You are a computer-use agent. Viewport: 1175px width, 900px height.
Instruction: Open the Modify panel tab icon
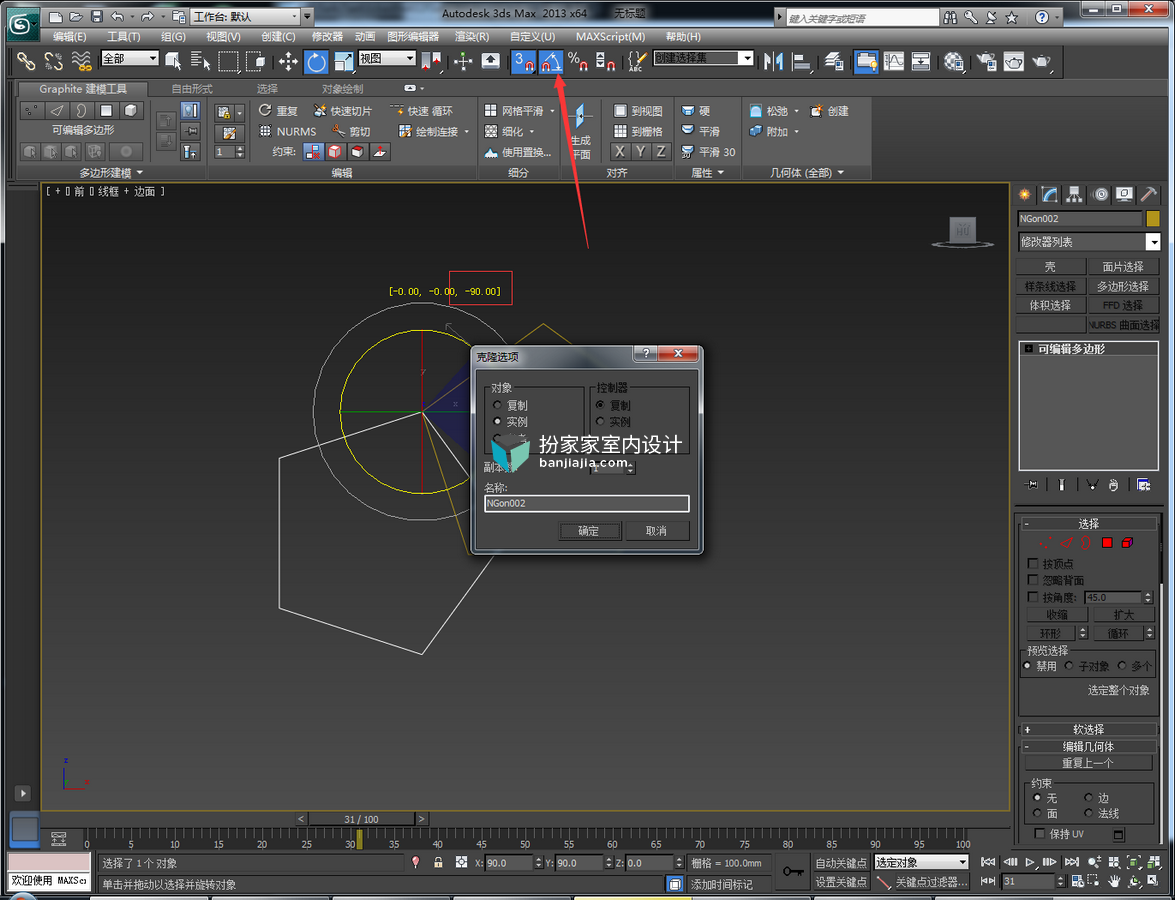click(1049, 195)
